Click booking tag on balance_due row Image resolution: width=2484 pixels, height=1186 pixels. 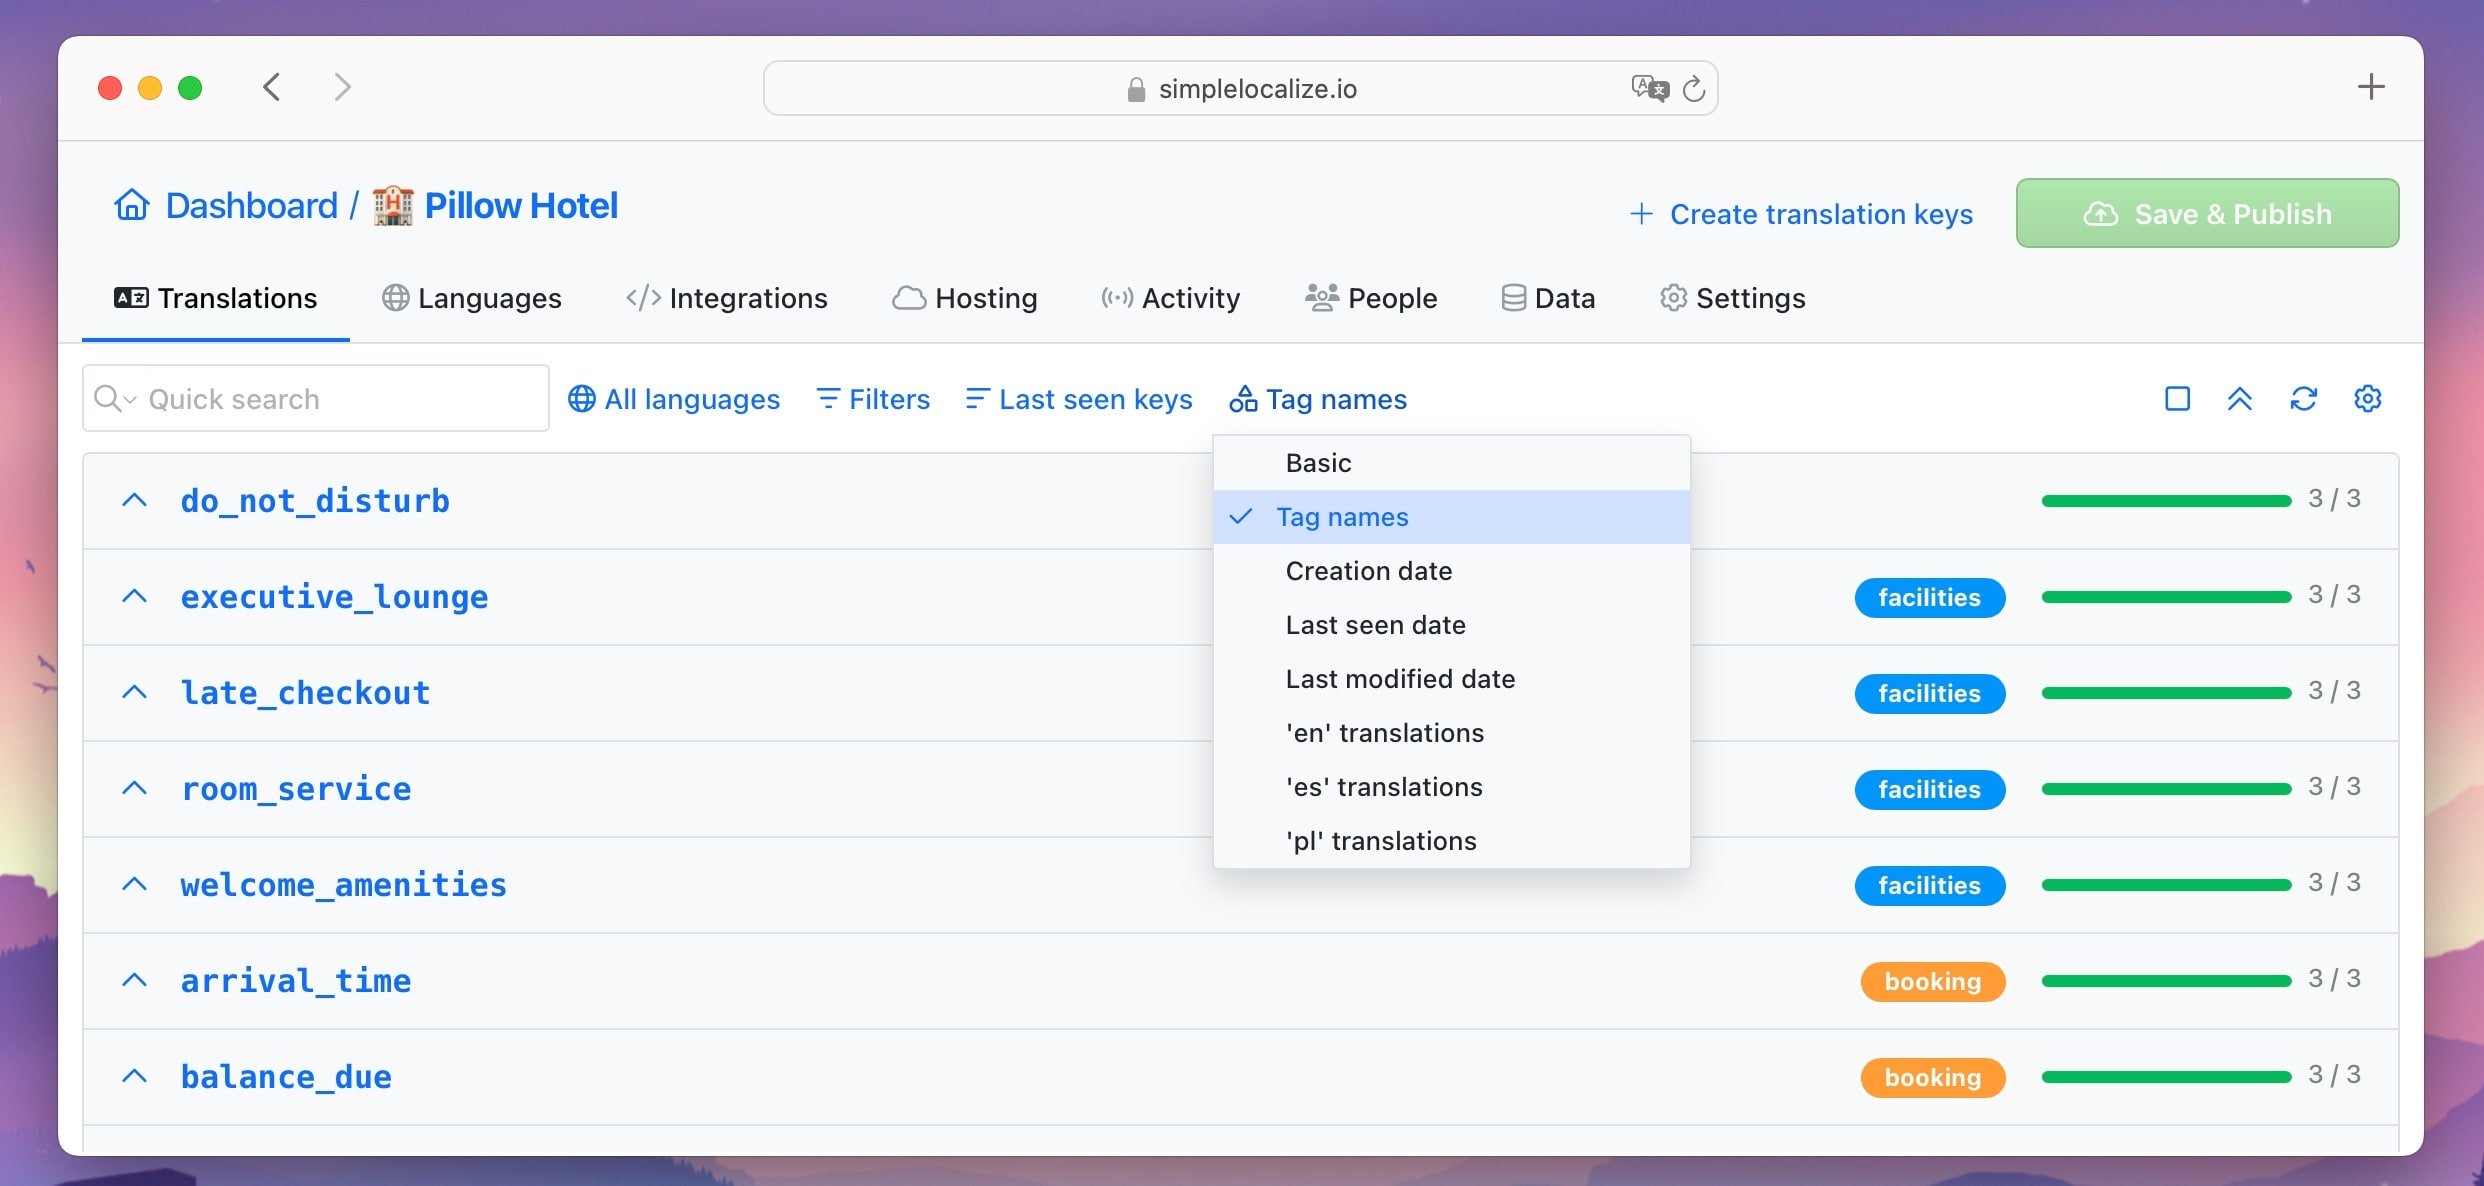[1932, 1077]
